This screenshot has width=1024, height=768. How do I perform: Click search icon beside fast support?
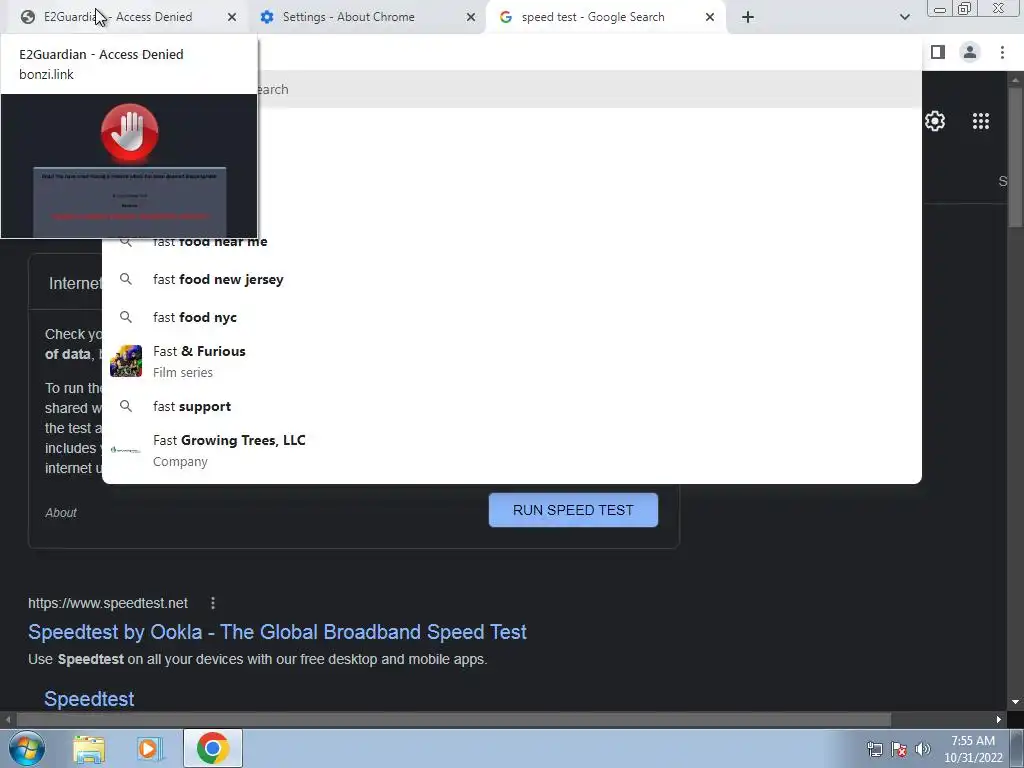coord(126,406)
